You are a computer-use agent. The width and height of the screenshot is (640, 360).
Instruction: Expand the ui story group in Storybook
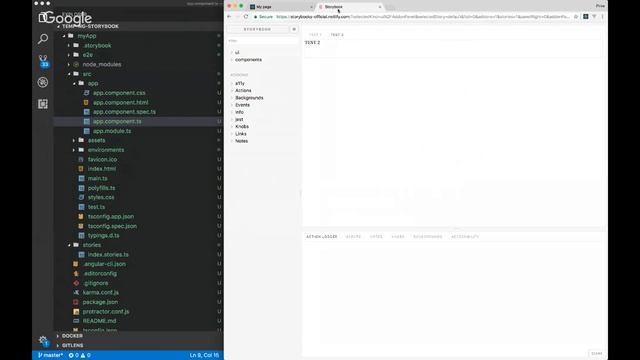click(x=237, y=52)
